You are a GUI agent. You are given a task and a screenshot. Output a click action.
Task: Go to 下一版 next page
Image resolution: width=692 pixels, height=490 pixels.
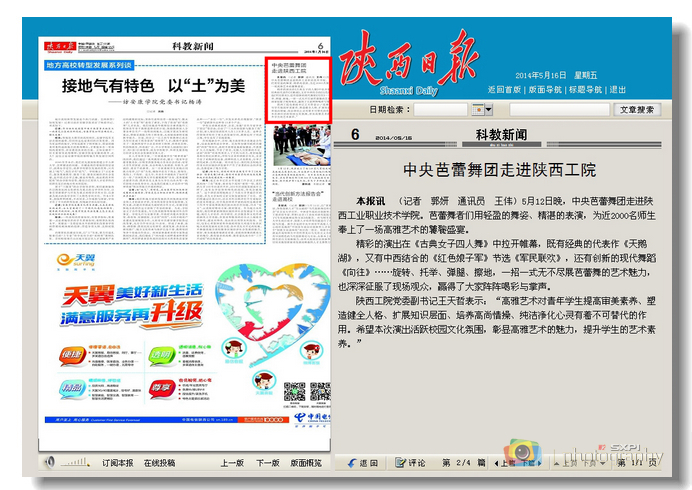point(267,463)
